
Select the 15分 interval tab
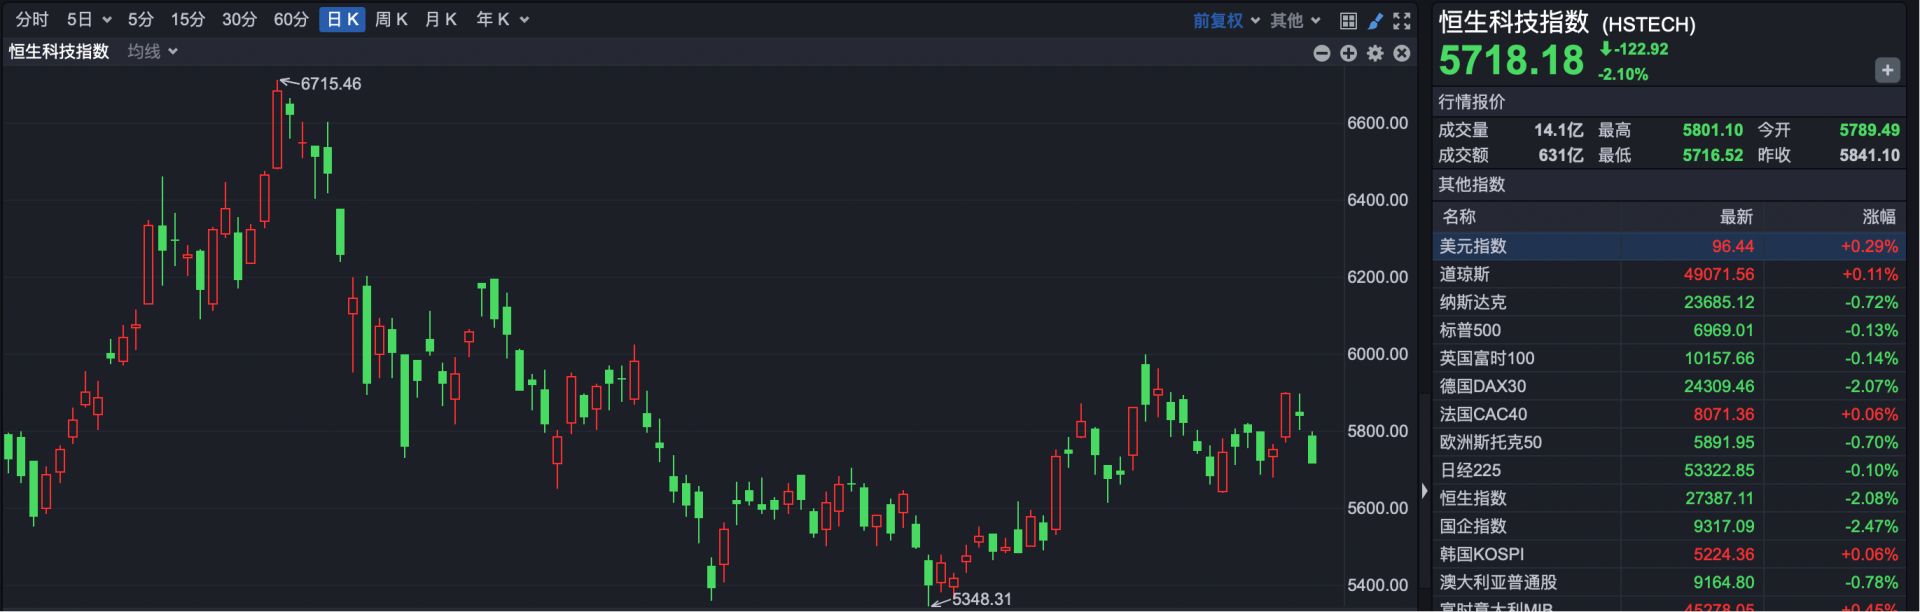point(187,20)
